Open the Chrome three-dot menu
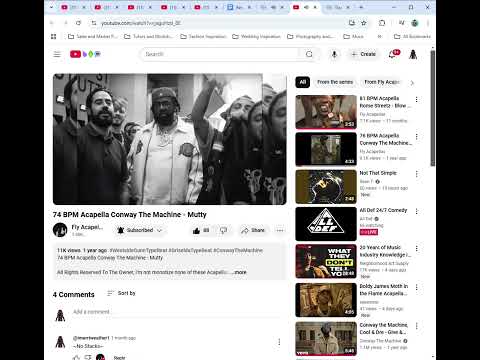 pyautogui.click(x=428, y=23)
